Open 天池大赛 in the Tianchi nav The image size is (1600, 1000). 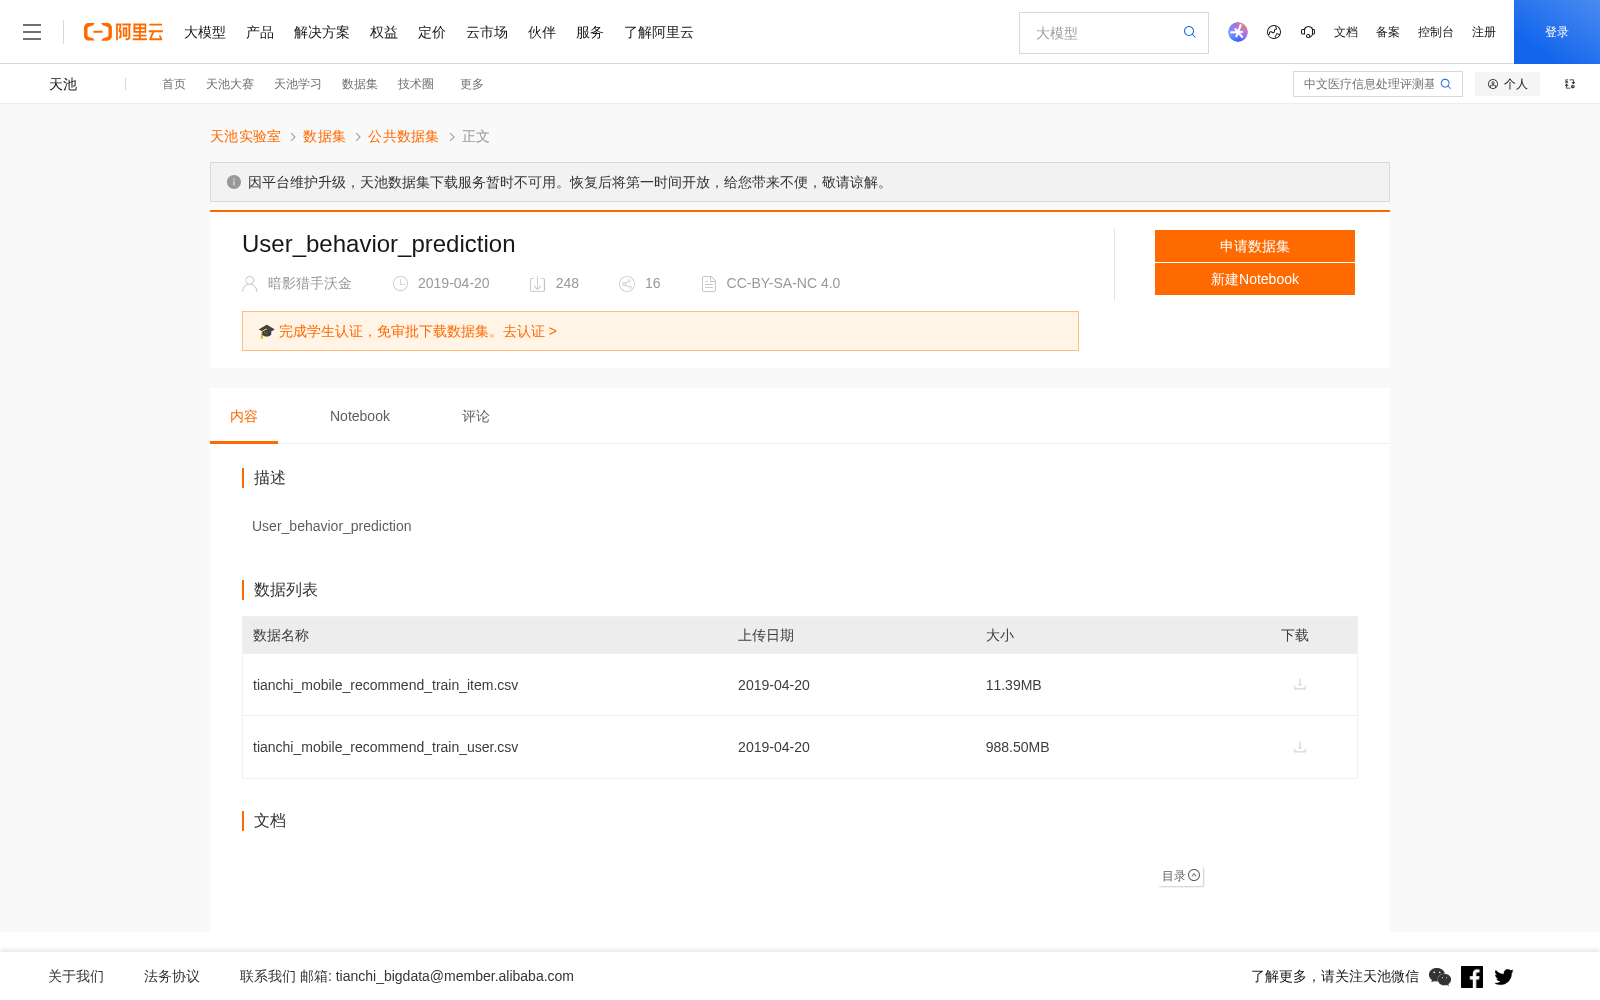tap(230, 84)
